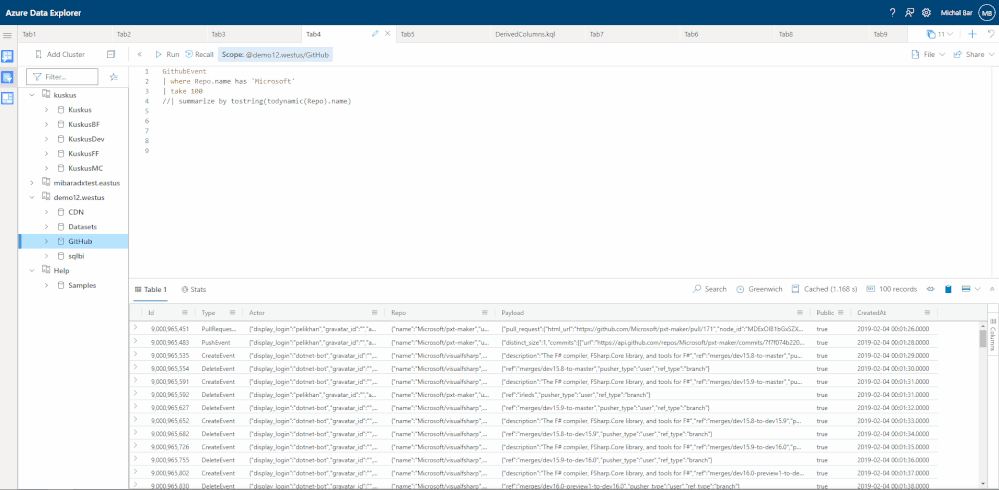
Task: Click the clipboard copy icon
Action: coord(948,289)
